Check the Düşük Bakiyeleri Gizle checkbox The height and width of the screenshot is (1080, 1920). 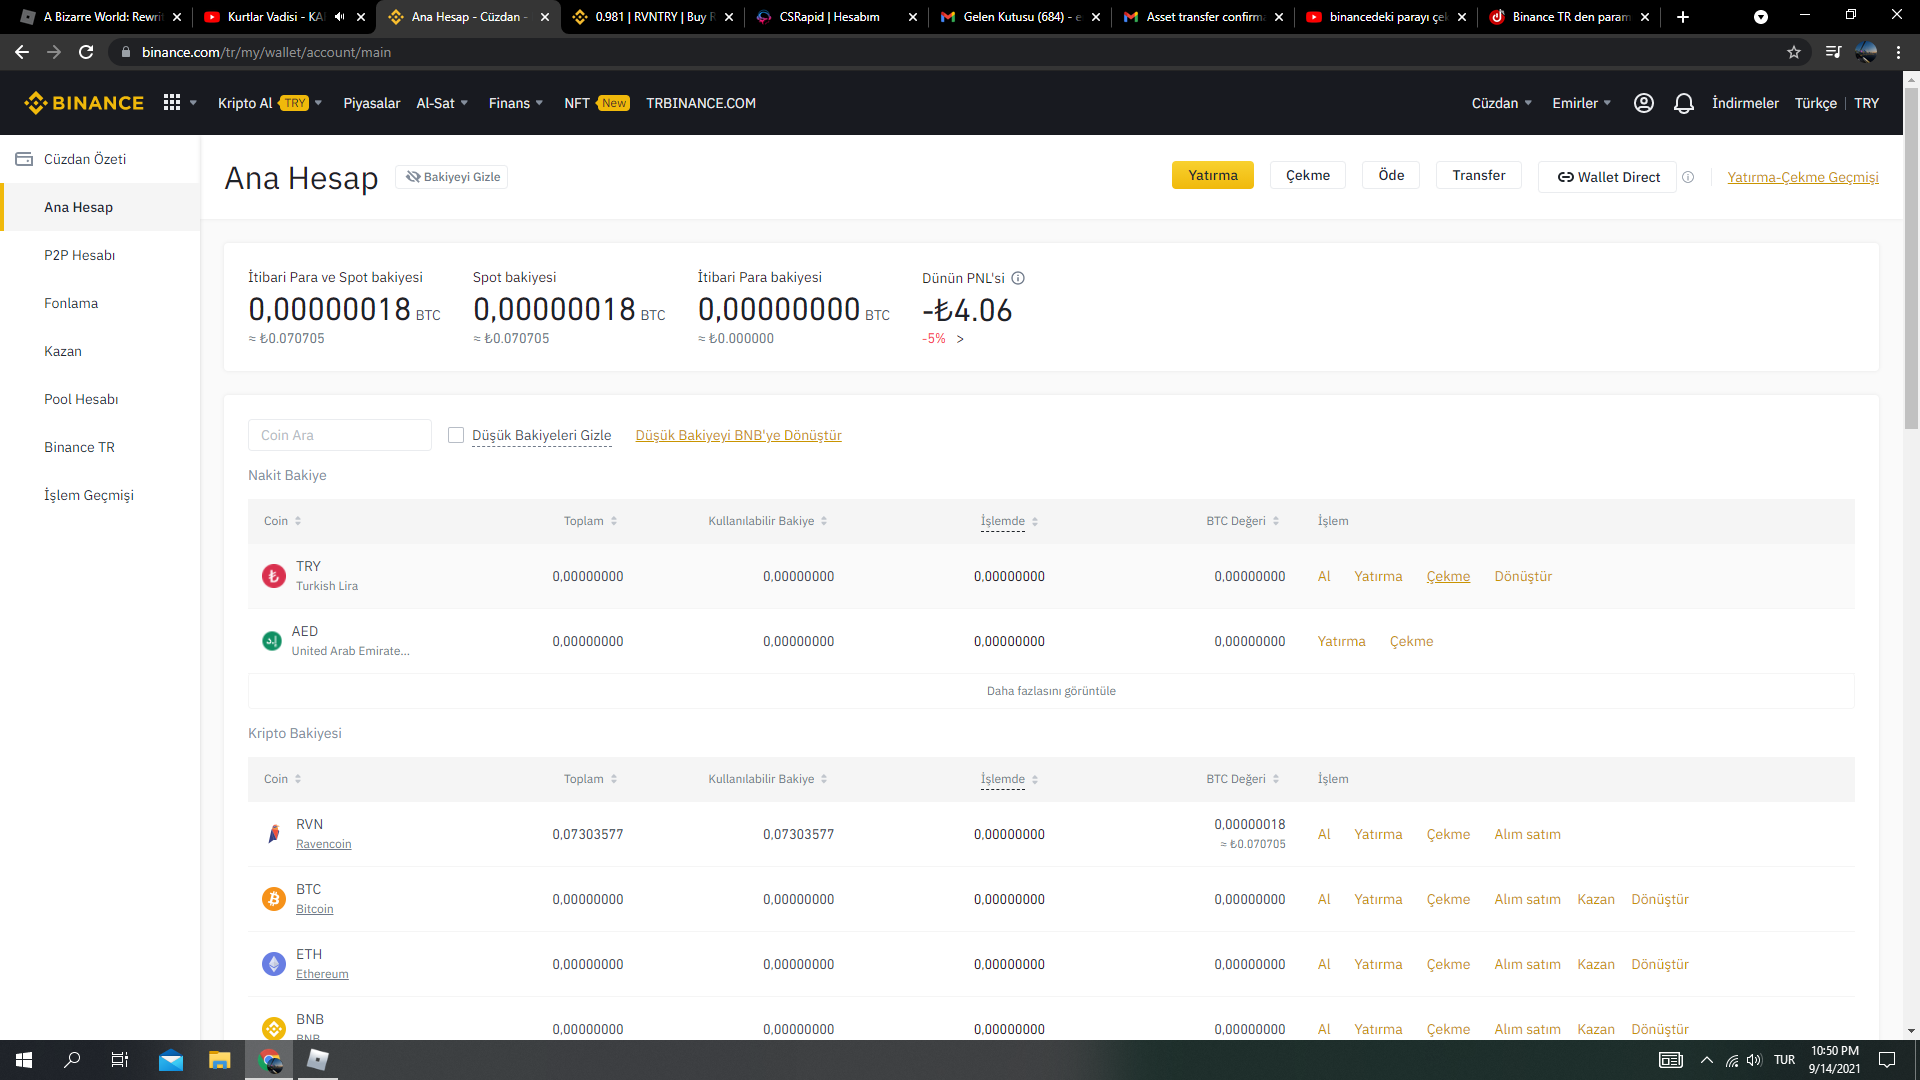coord(456,435)
